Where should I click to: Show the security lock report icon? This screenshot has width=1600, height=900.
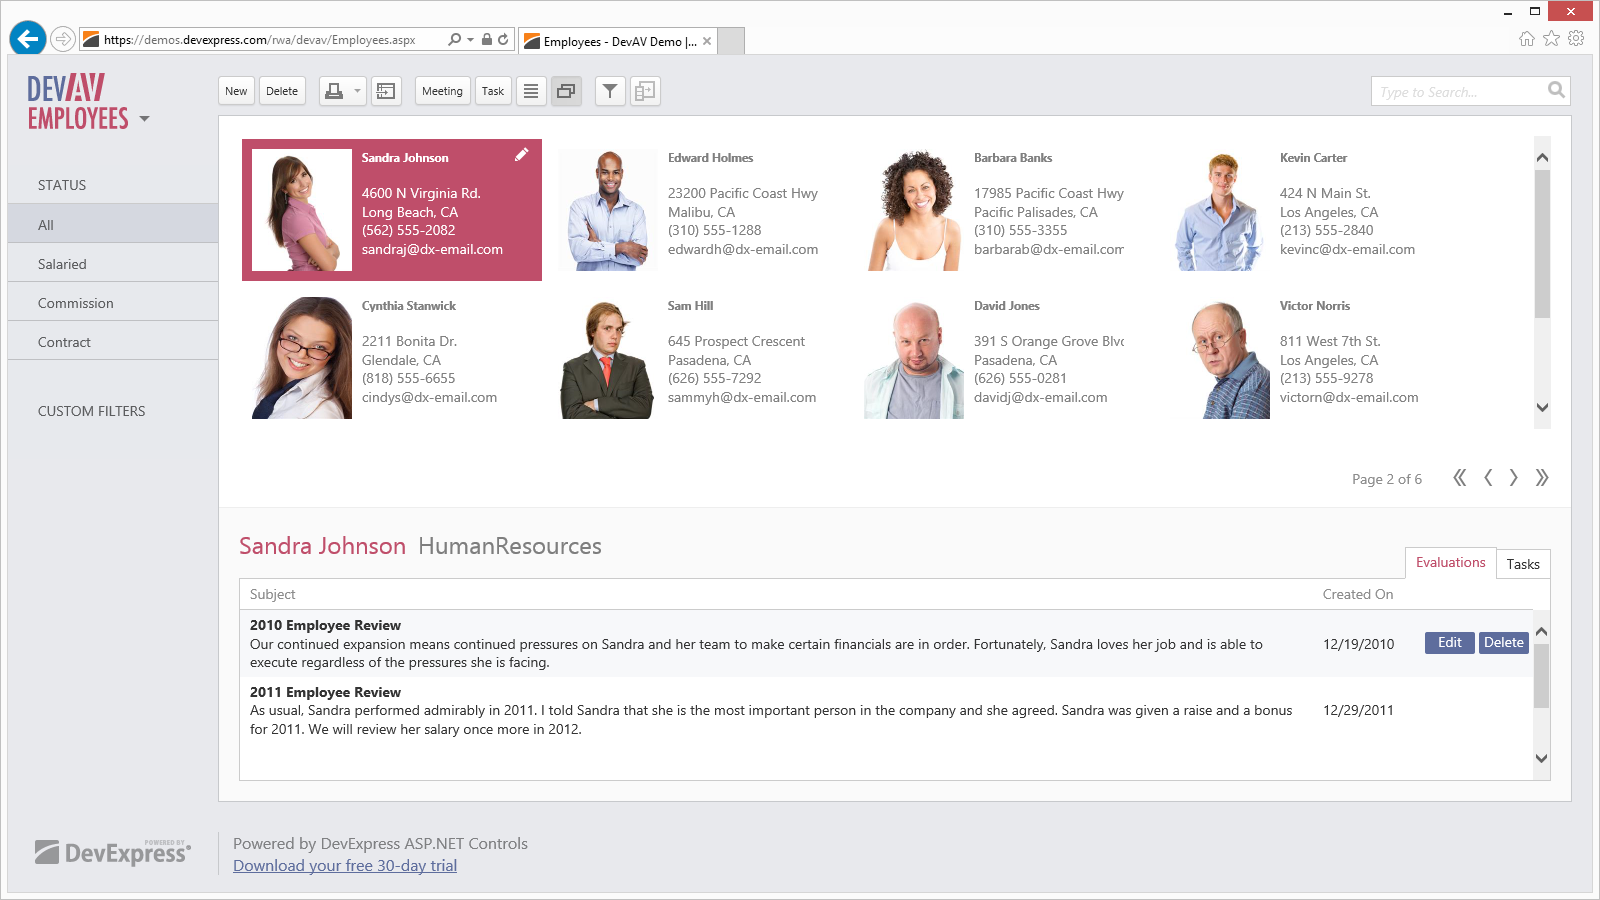[487, 39]
